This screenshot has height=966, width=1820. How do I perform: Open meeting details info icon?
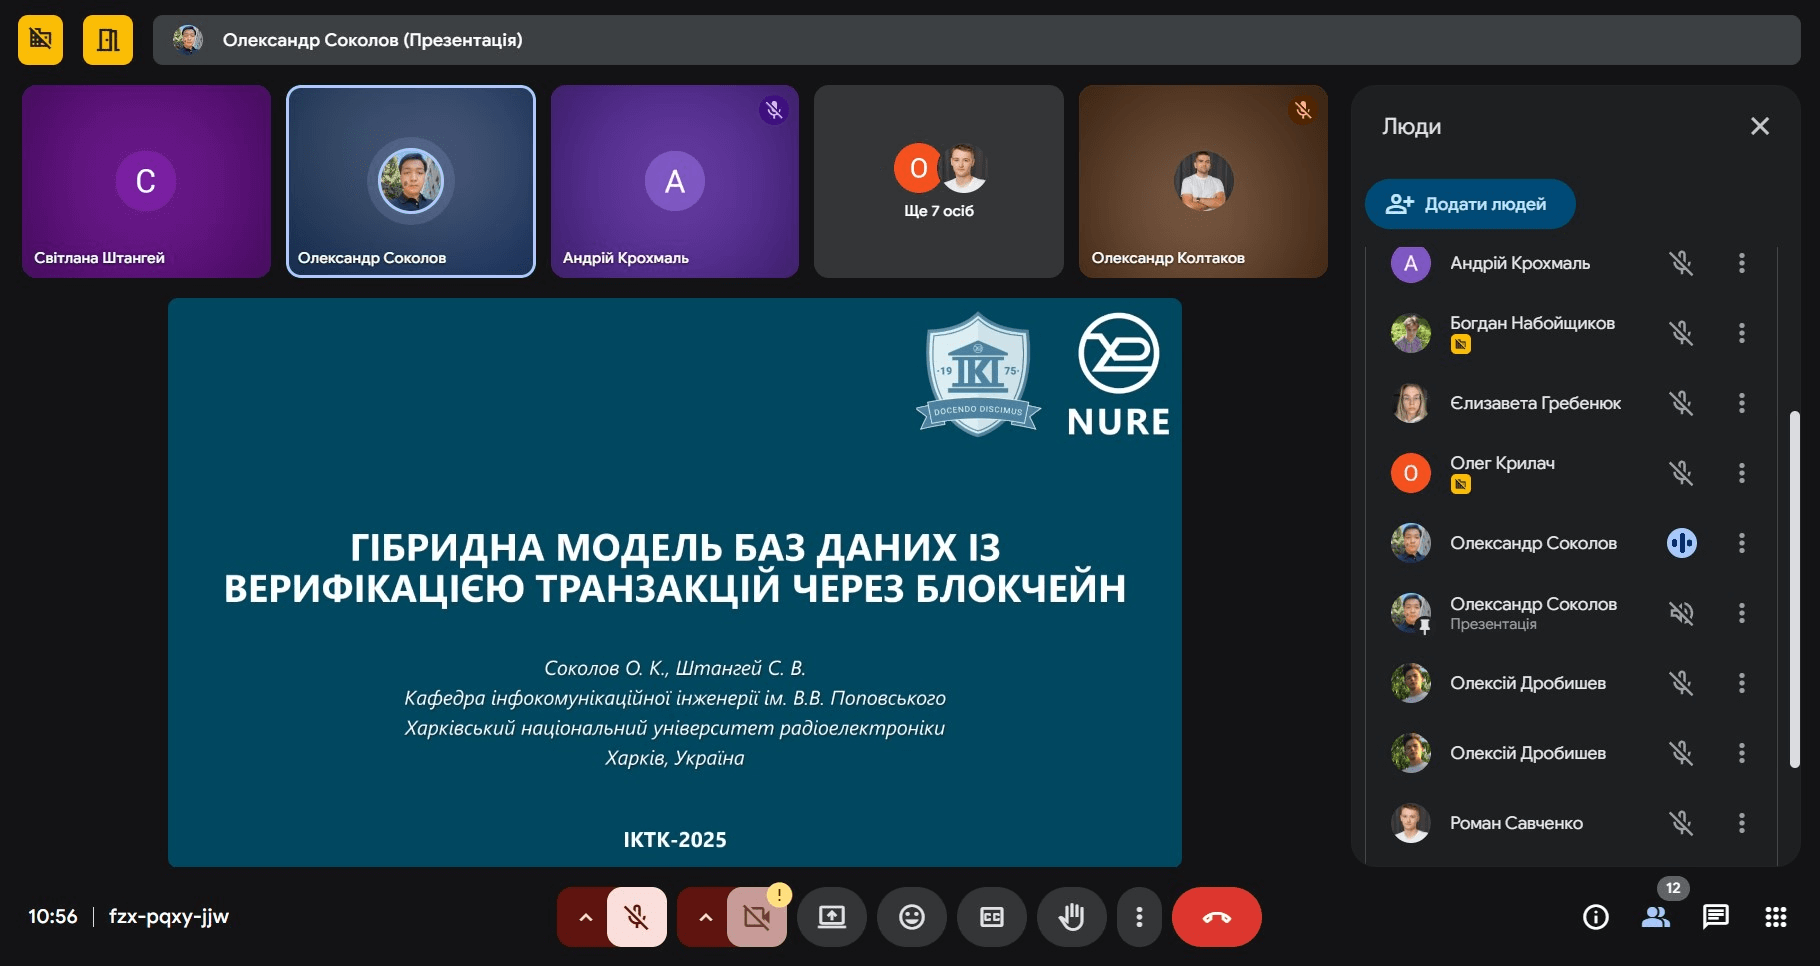pos(1596,917)
